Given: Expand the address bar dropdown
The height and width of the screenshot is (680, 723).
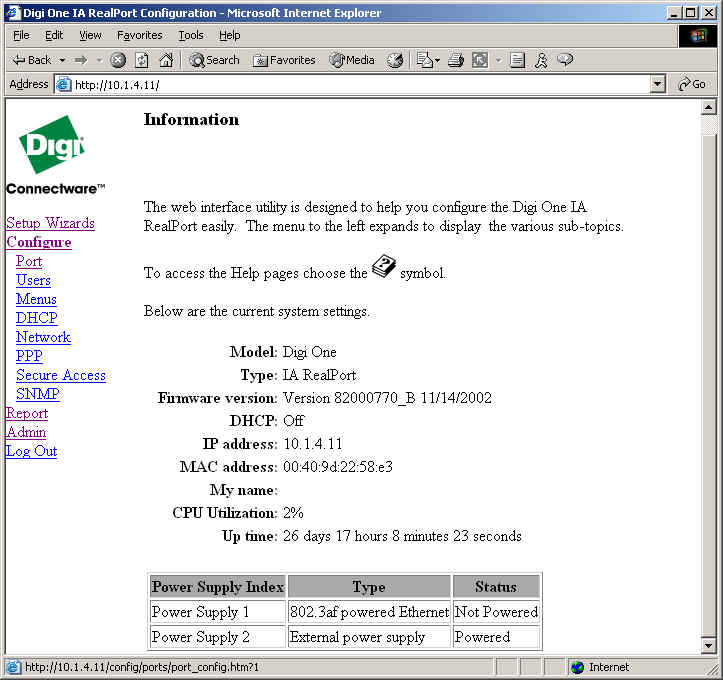Looking at the screenshot, I should (x=657, y=85).
